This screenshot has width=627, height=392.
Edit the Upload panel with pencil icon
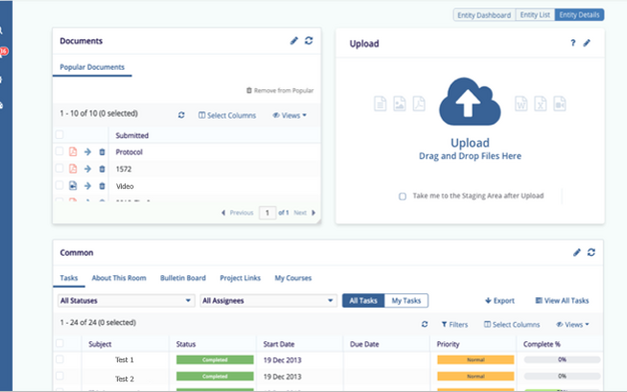tap(587, 43)
